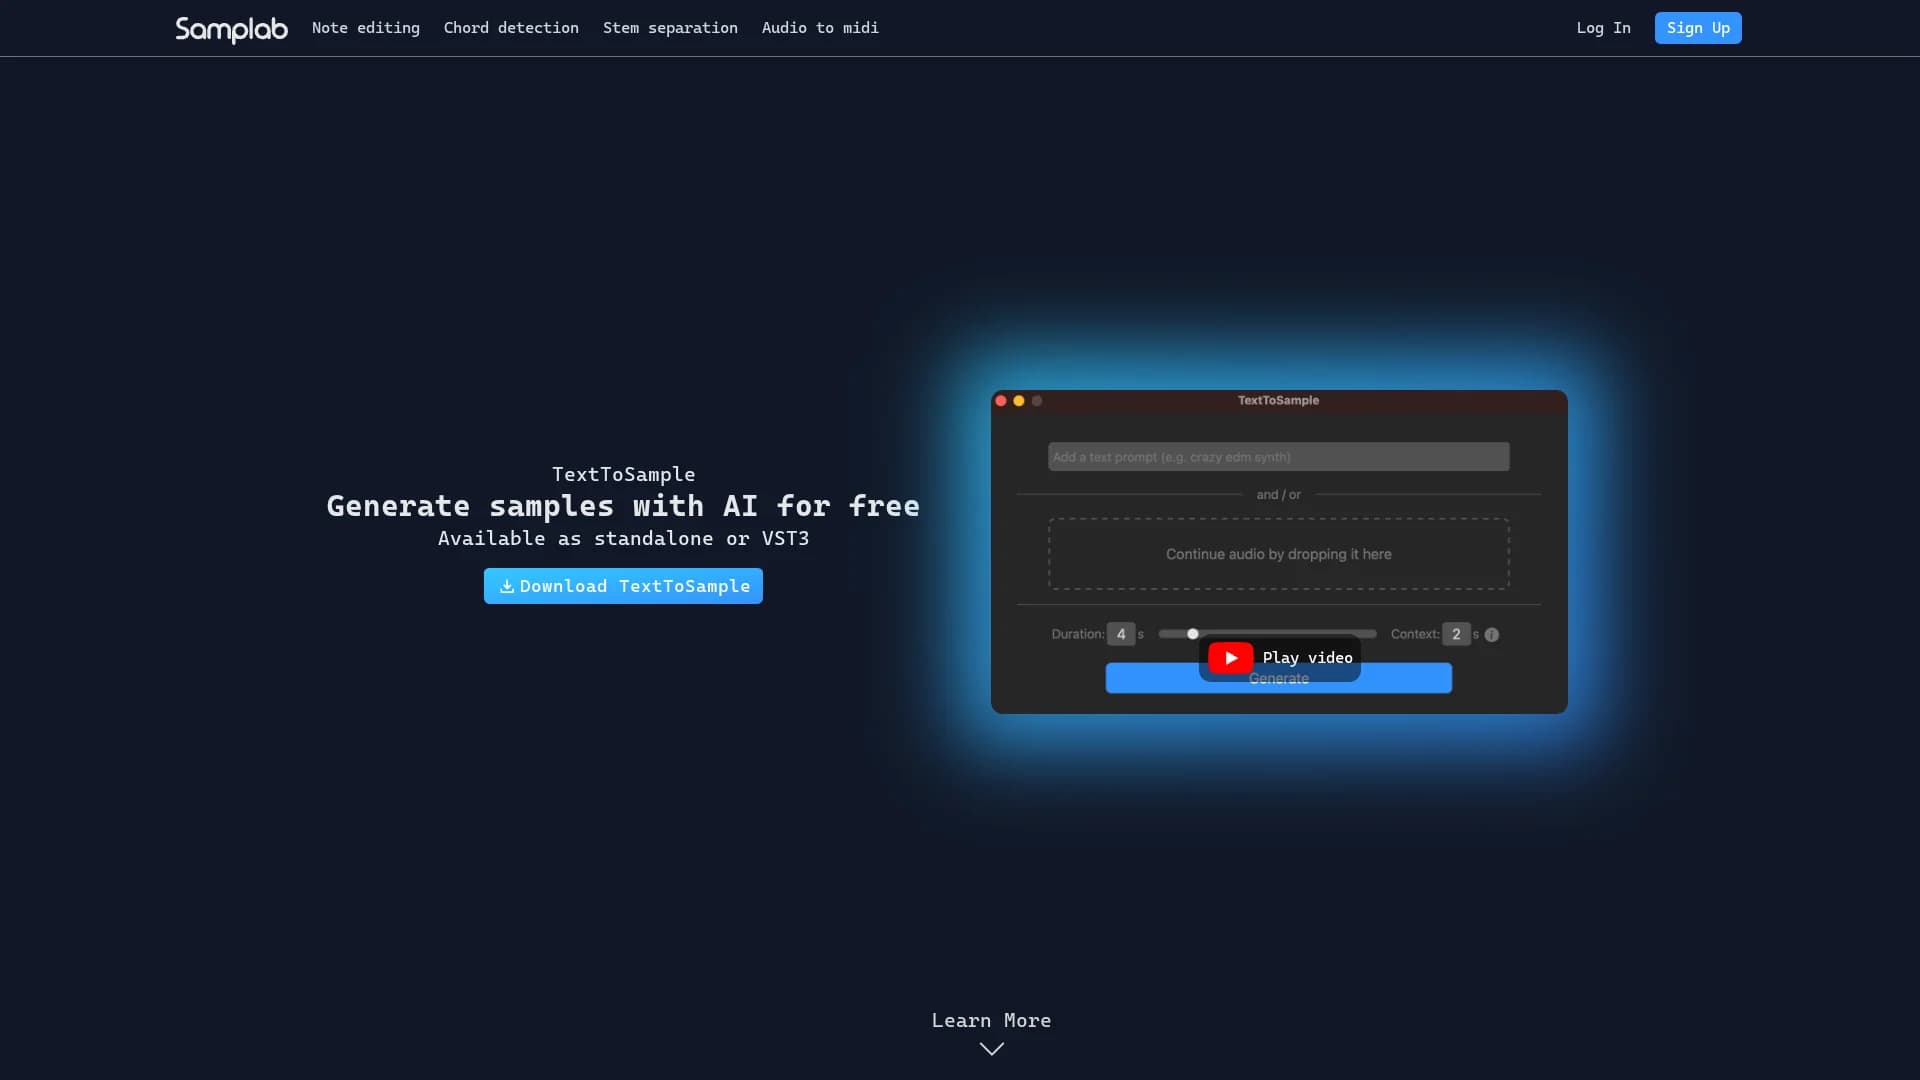Click the Sign Up button
Image resolution: width=1920 pixels, height=1080 pixels.
coord(1698,28)
